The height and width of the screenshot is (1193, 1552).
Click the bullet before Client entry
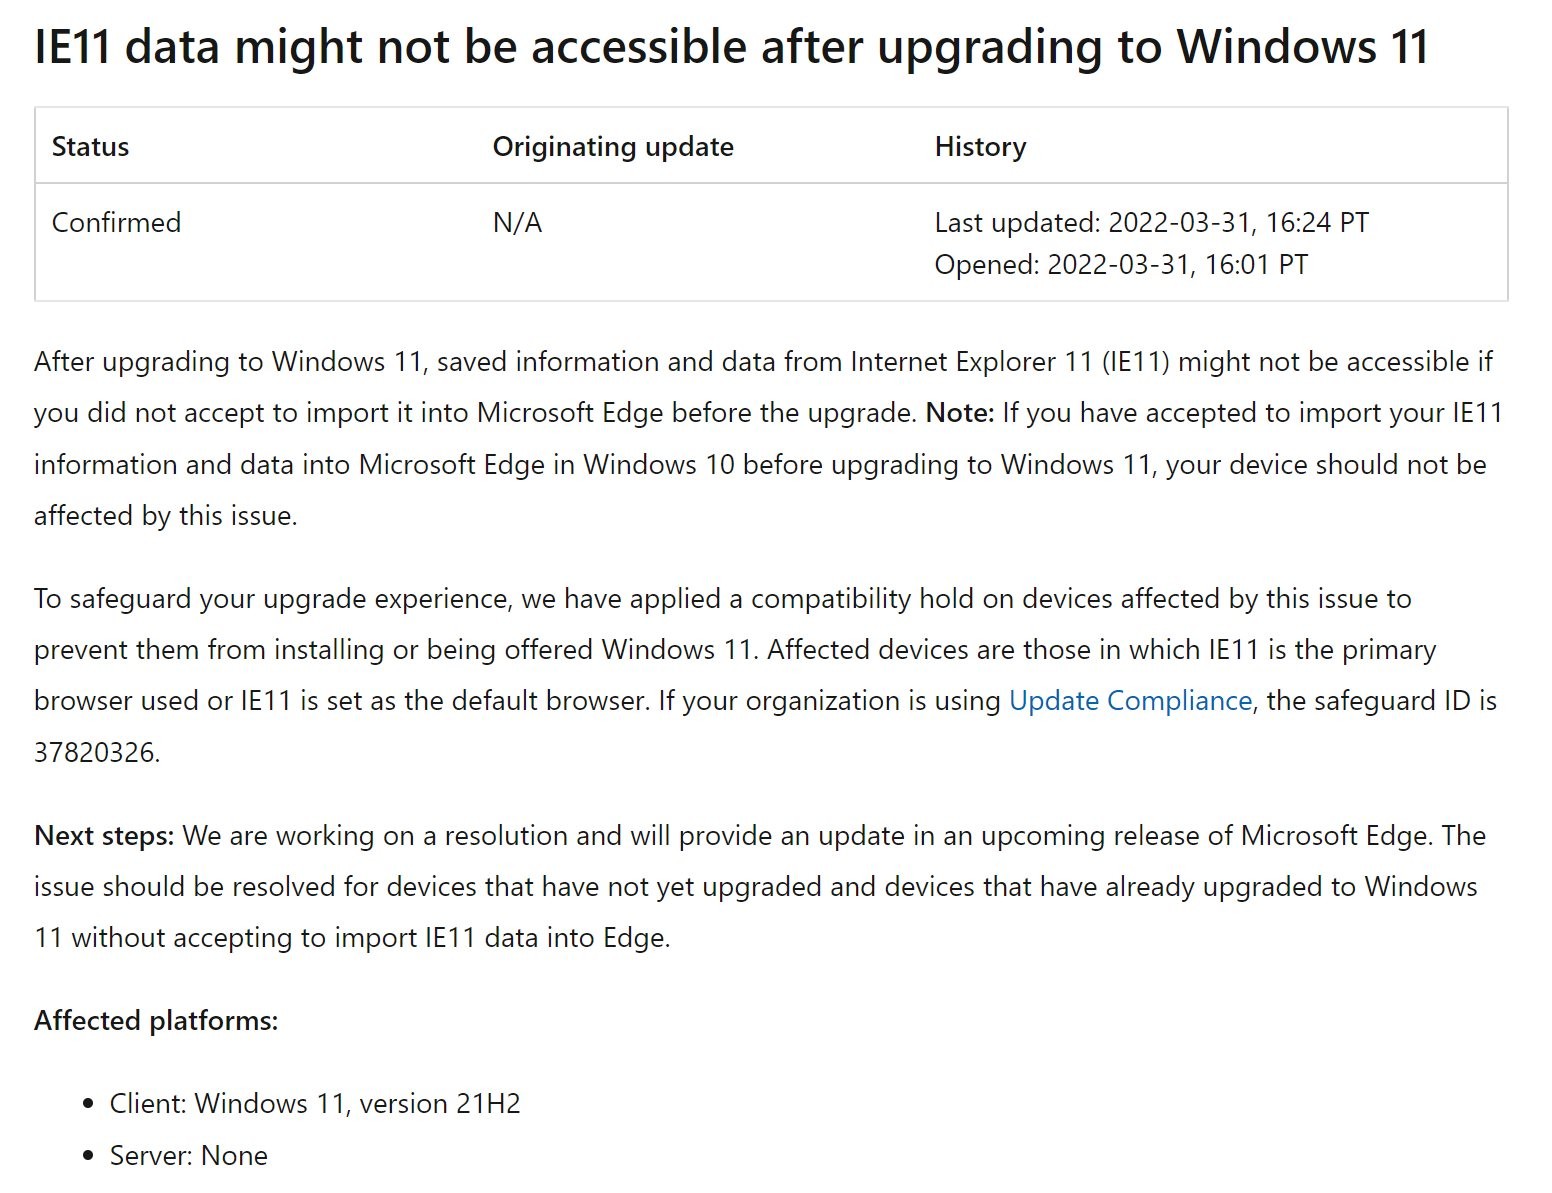click(x=89, y=1104)
